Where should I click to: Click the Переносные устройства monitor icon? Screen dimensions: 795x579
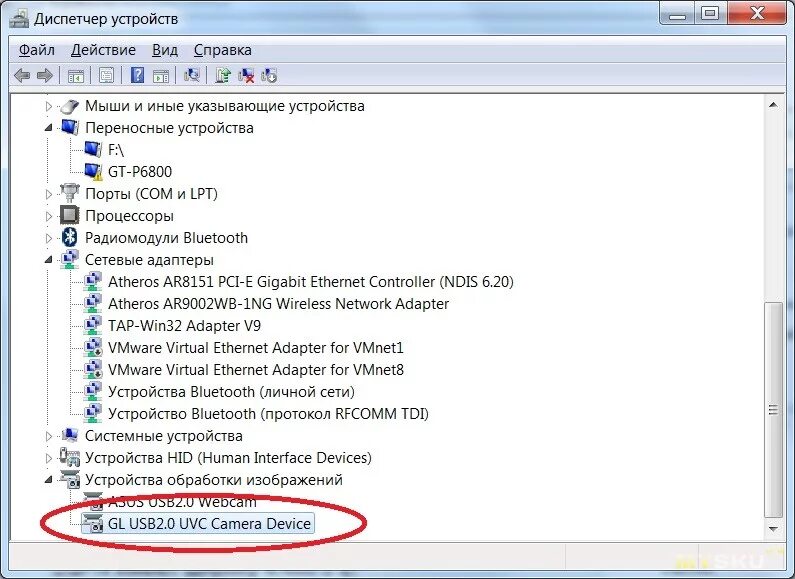(69, 127)
